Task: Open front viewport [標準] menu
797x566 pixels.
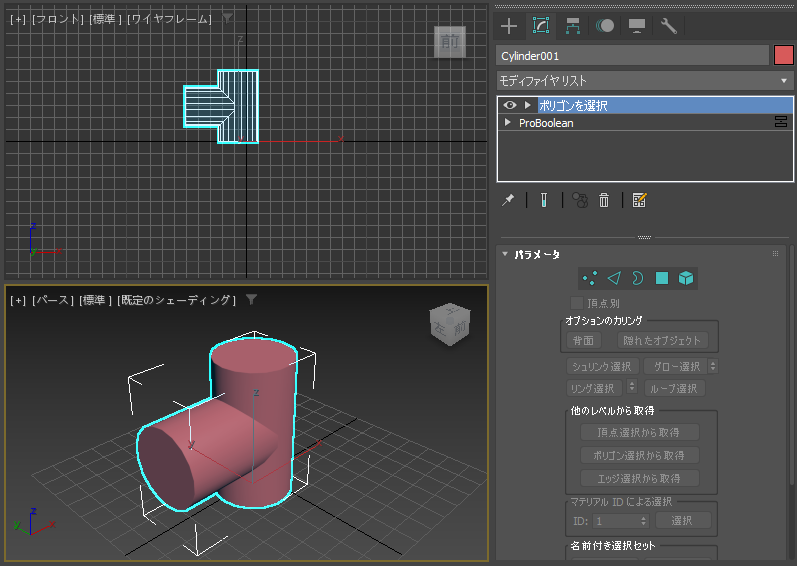Action: 105,19
